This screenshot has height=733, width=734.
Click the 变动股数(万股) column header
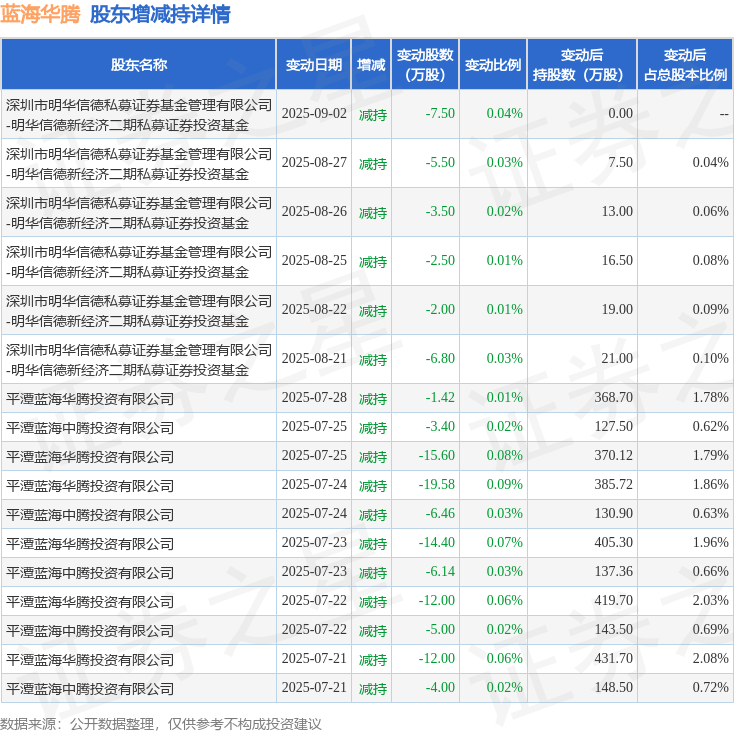[x=425, y=65]
